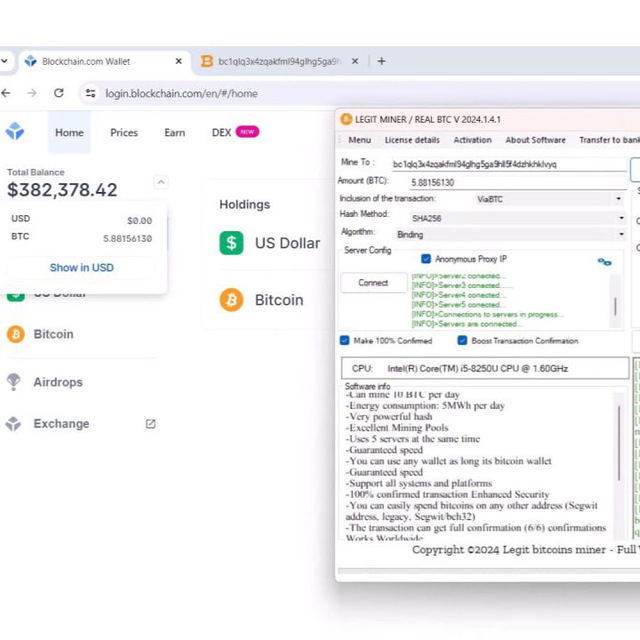This screenshot has height=640, width=640.
Task: Open the Earn navigation item
Action: [x=175, y=133]
